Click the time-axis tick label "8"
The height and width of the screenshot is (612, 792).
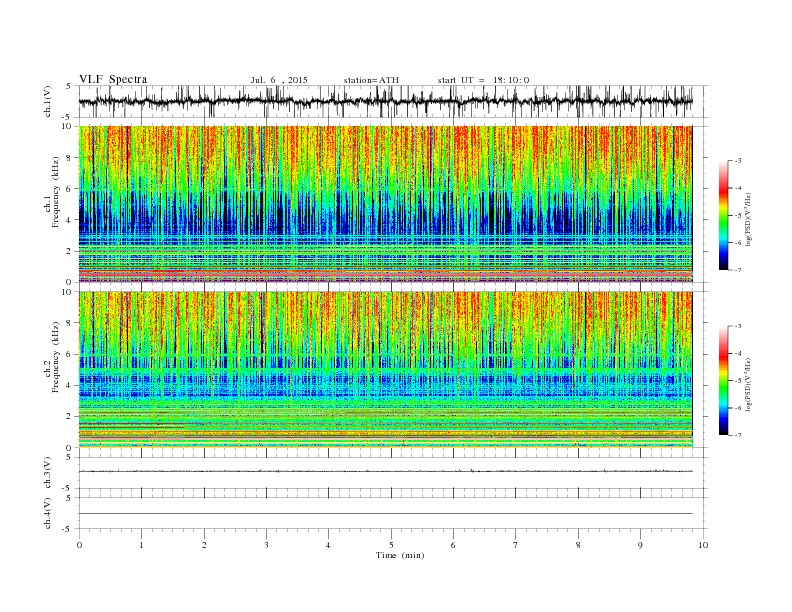coord(578,545)
